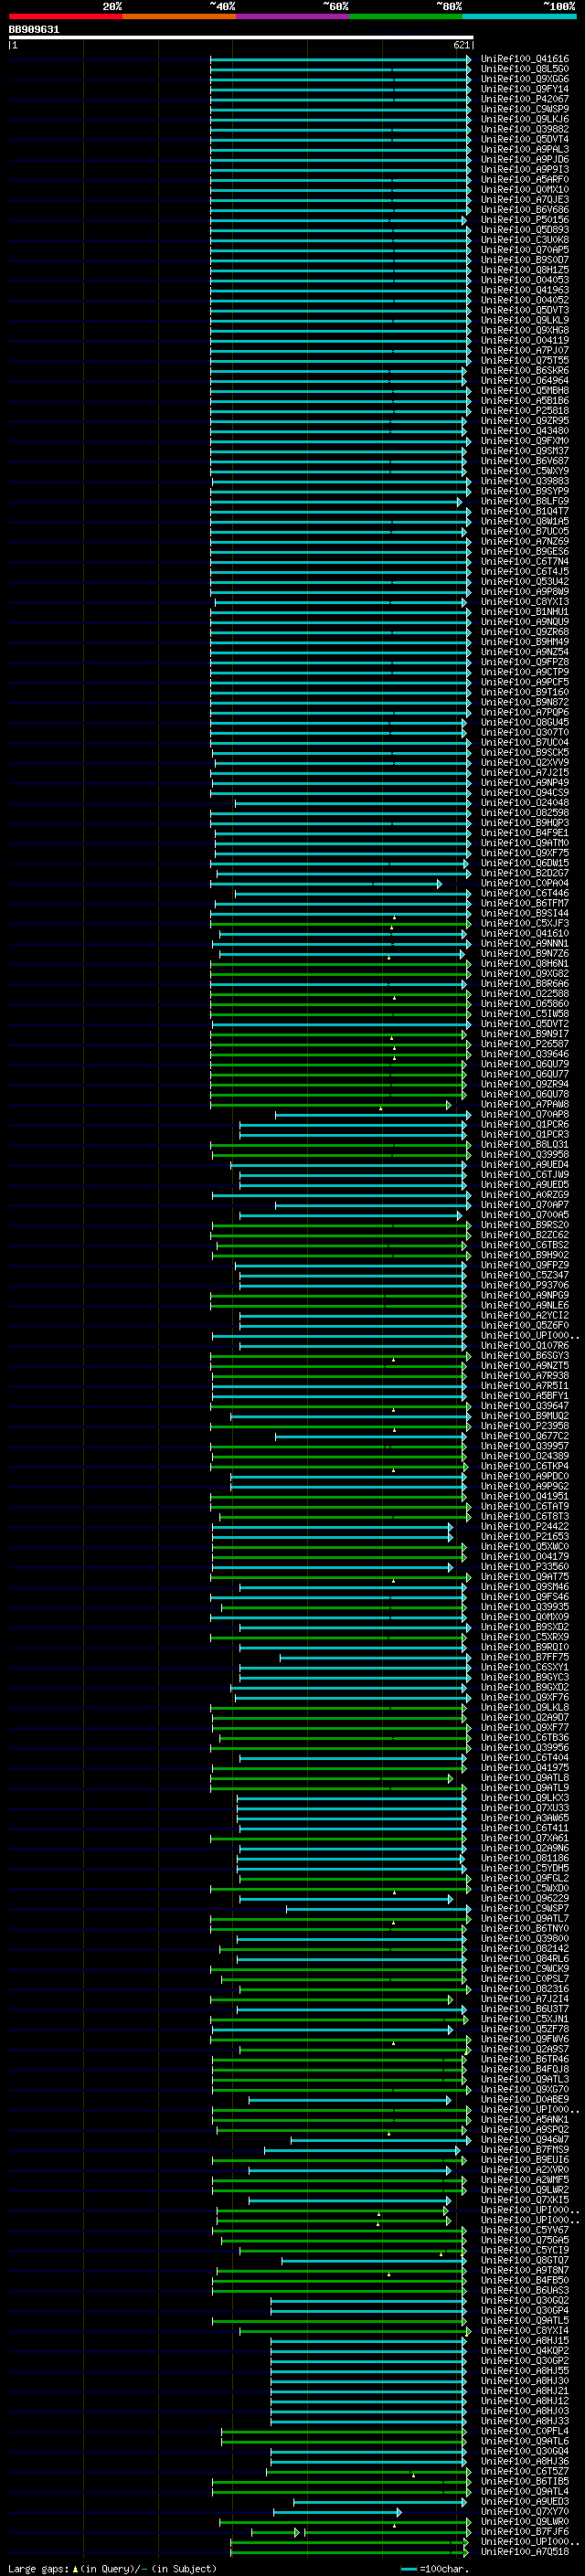Image resolution: width=585 pixels, height=2576 pixels.
Task: Select the UniRef100_A5ARF0 label
Action: [525, 180]
